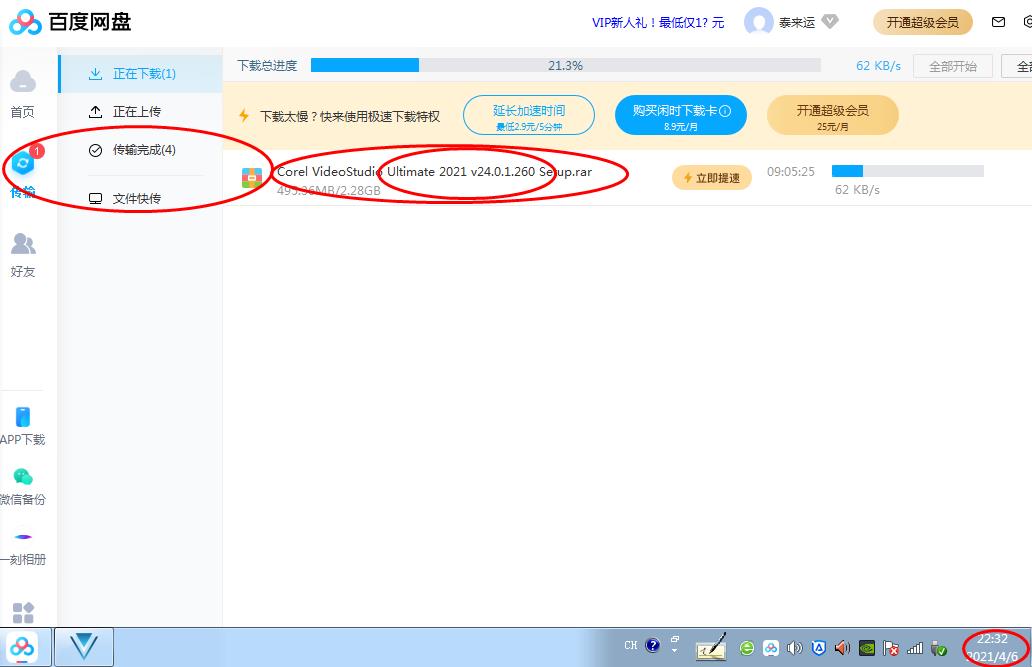This screenshot has height=667, width=1032.
Task: Switch to 传输完成(4) tab
Action: click(x=140, y=150)
